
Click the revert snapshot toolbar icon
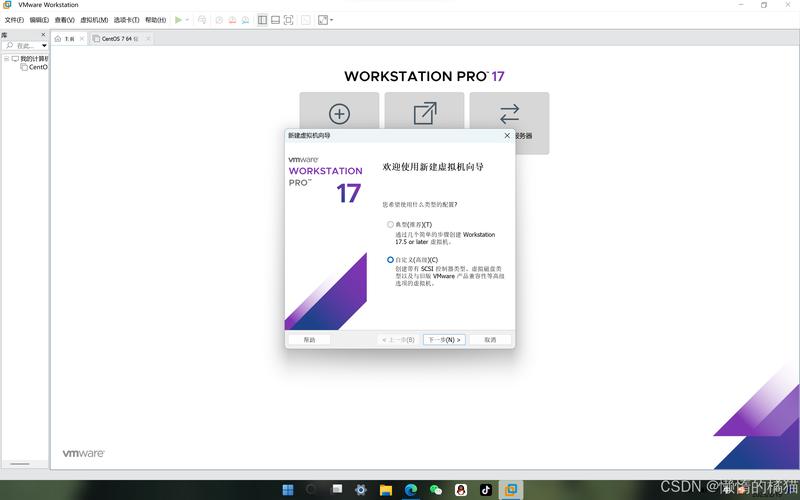click(232, 19)
